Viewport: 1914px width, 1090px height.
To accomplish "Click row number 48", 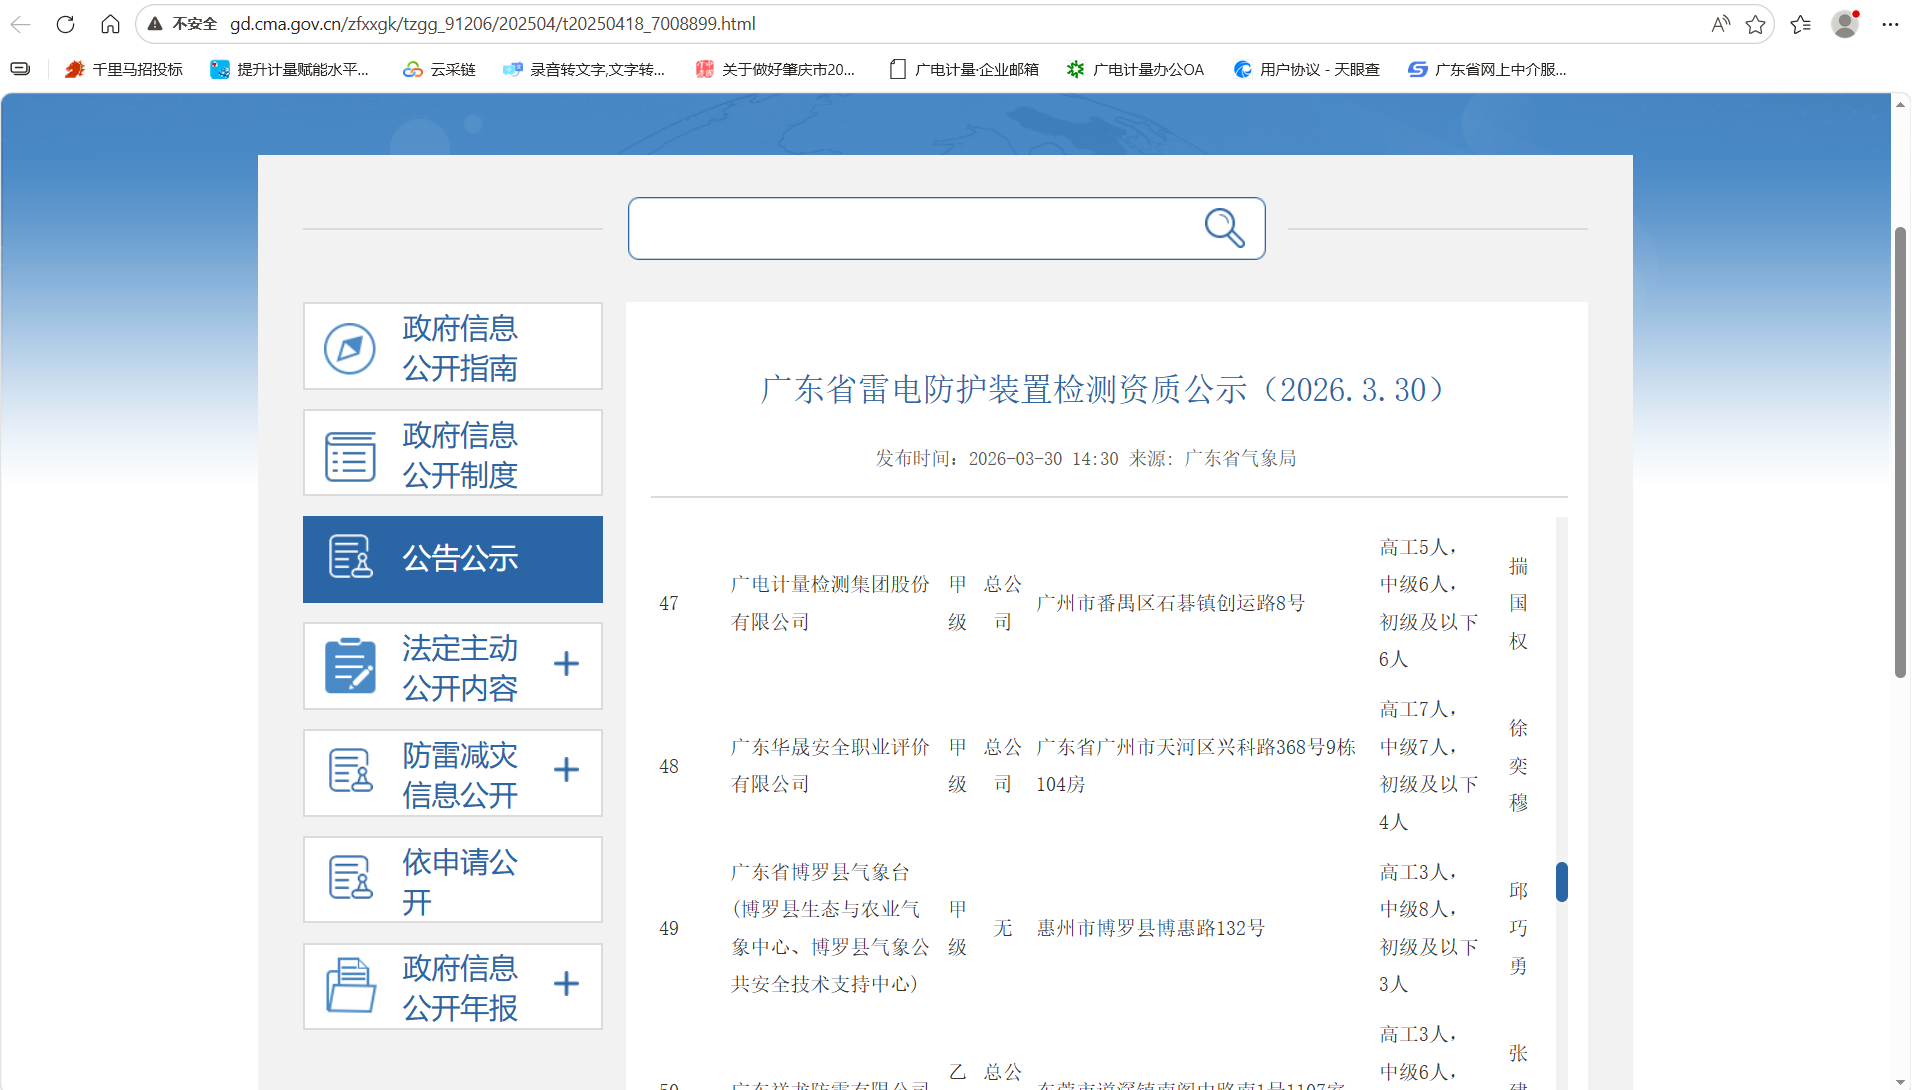I will (x=669, y=767).
